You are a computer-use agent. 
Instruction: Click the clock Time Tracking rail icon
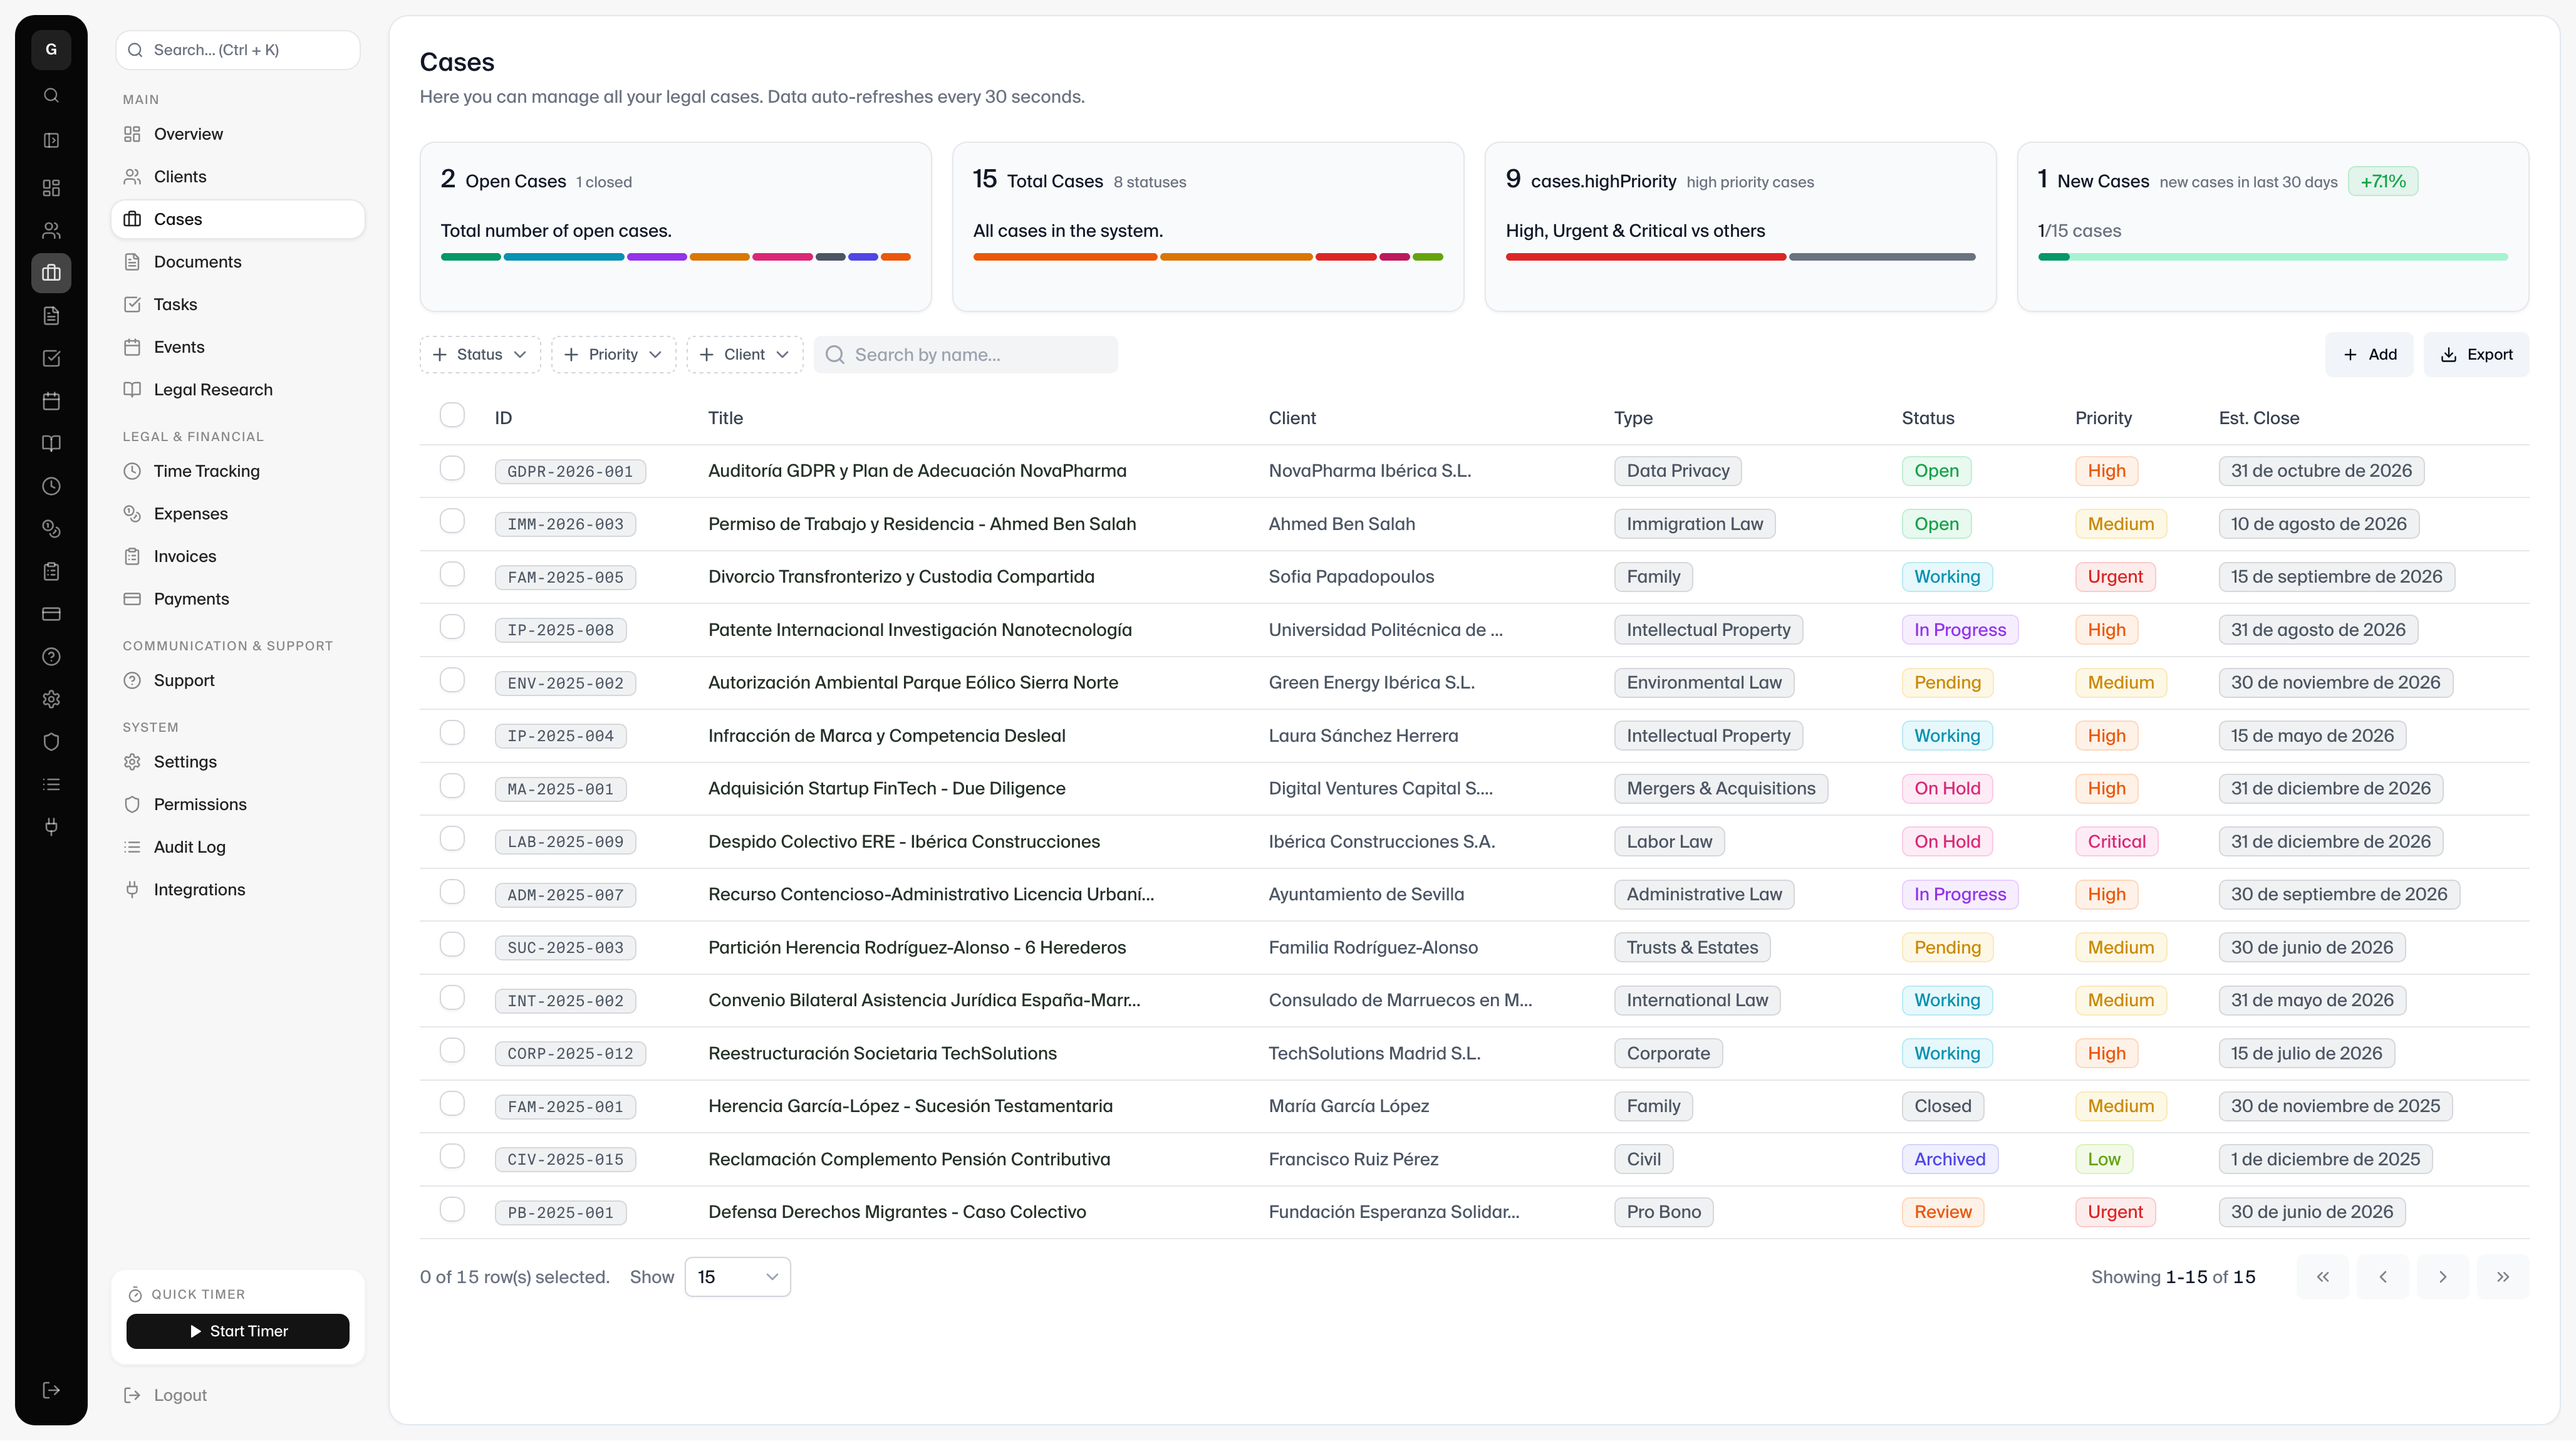[51, 486]
